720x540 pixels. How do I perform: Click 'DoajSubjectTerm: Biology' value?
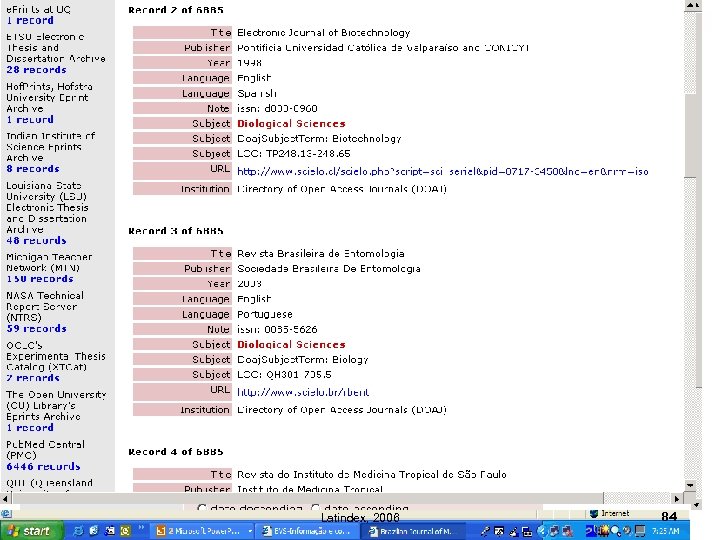point(303,360)
